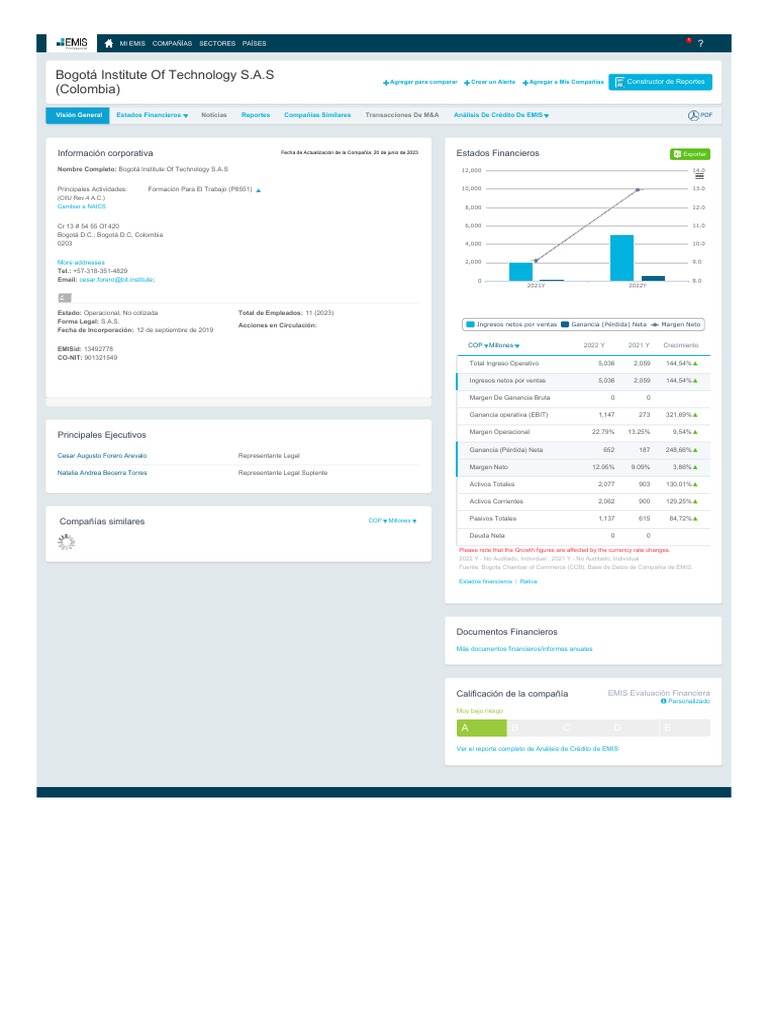Viewport: 768px width, 1024px height.
Task: Open chart hamburger menu
Action: [699, 176]
